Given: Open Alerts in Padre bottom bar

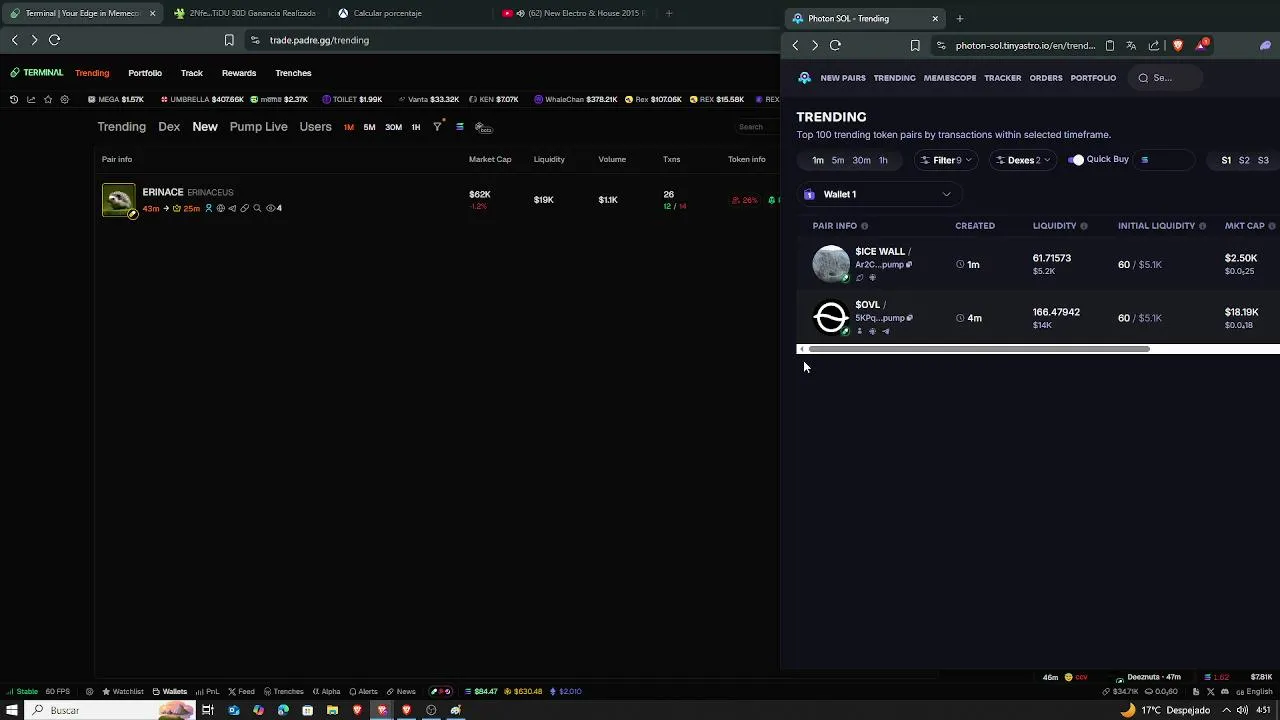Looking at the screenshot, I should click(363, 691).
